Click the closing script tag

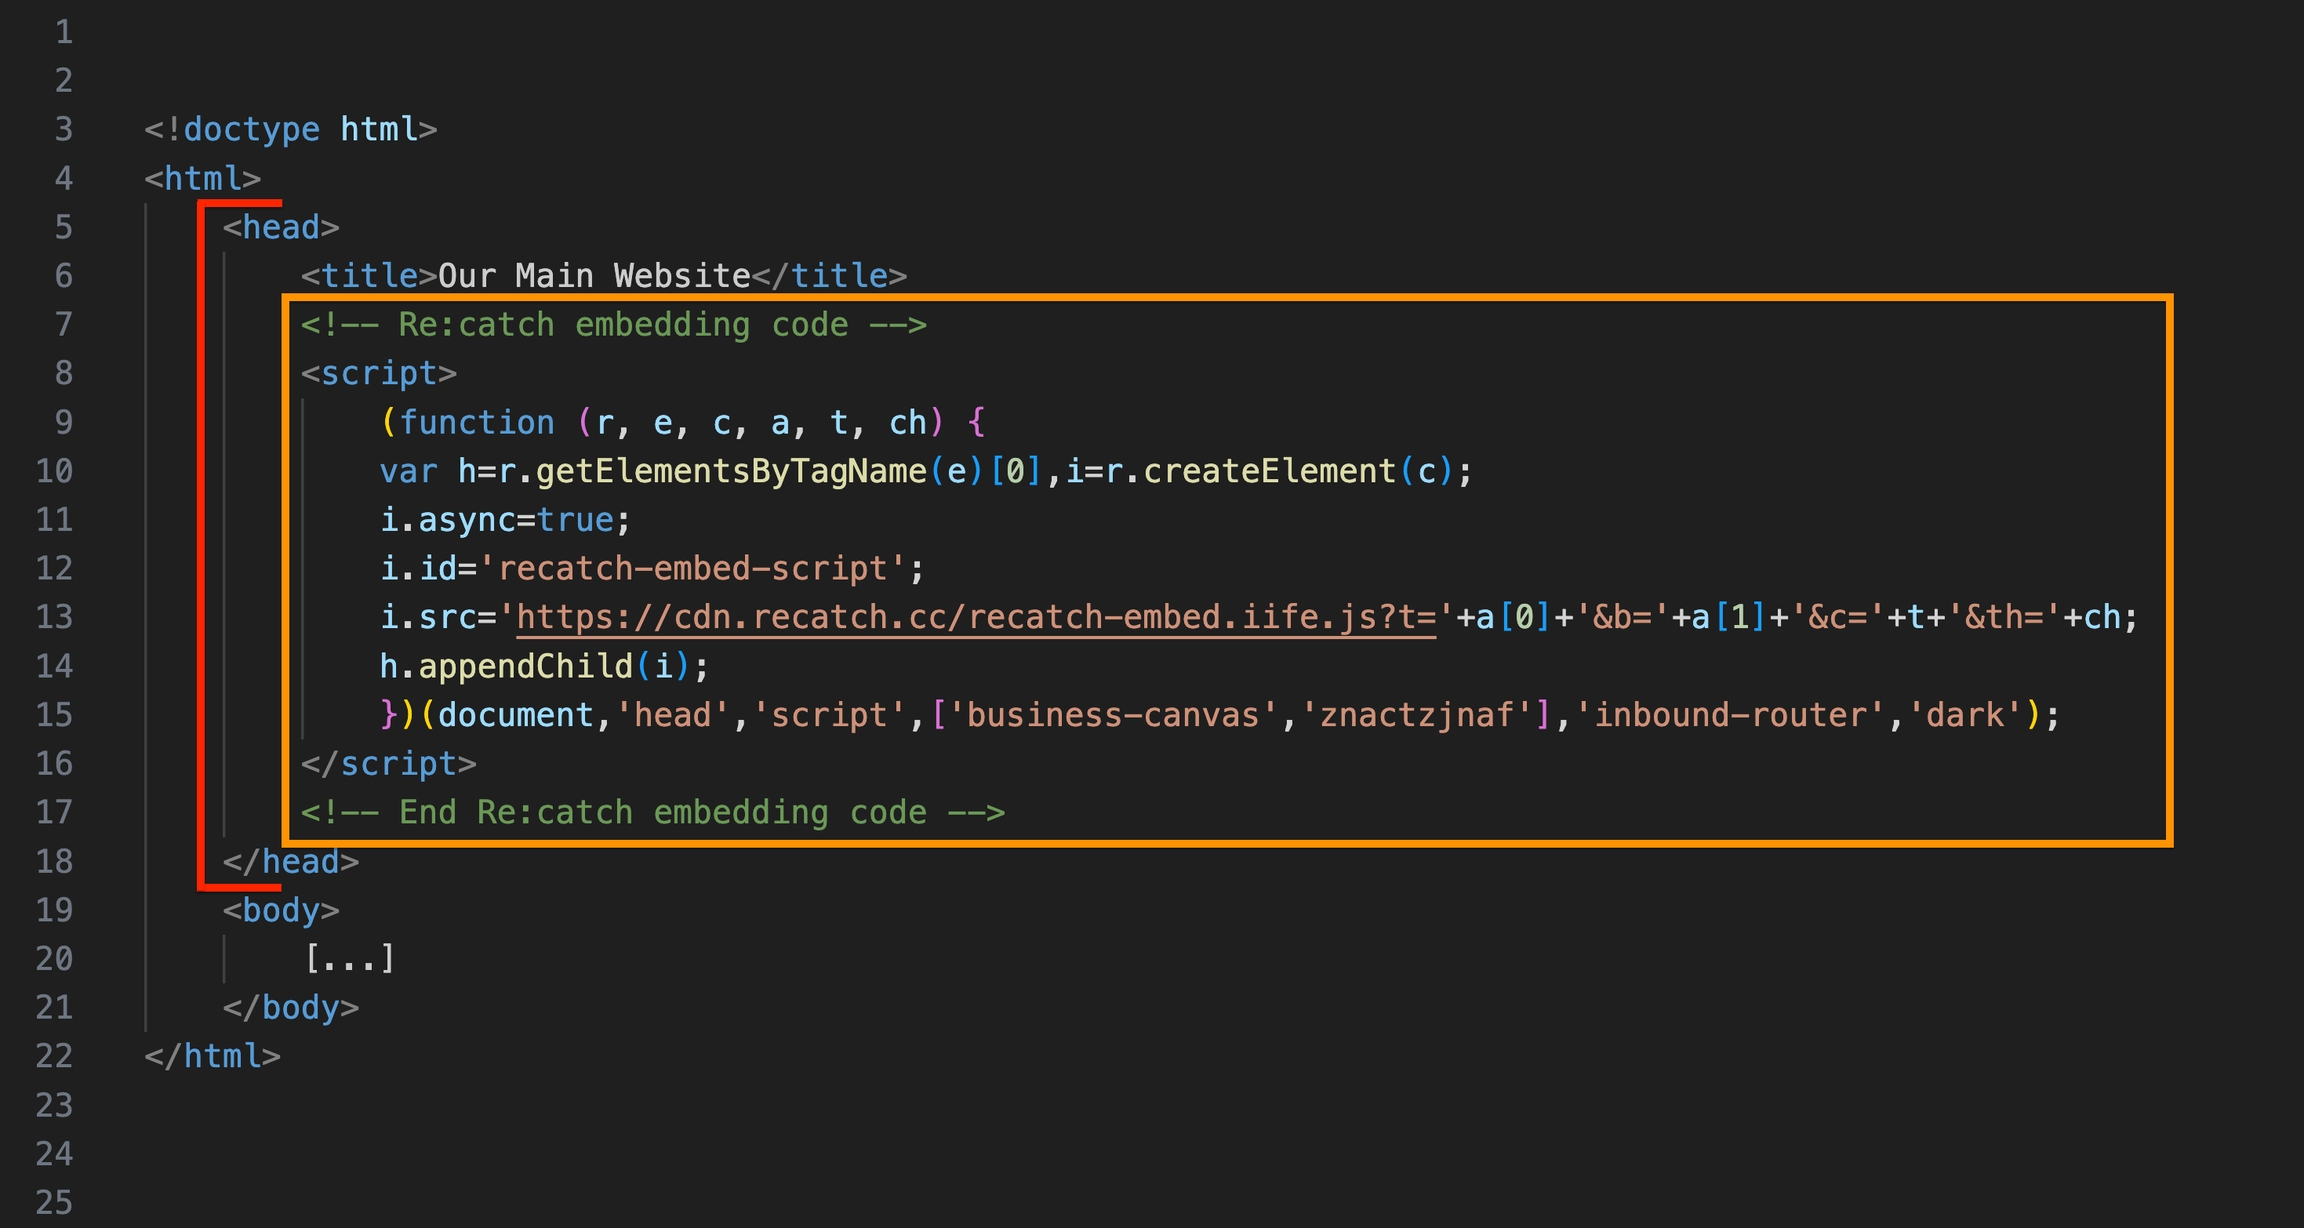[388, 764]
